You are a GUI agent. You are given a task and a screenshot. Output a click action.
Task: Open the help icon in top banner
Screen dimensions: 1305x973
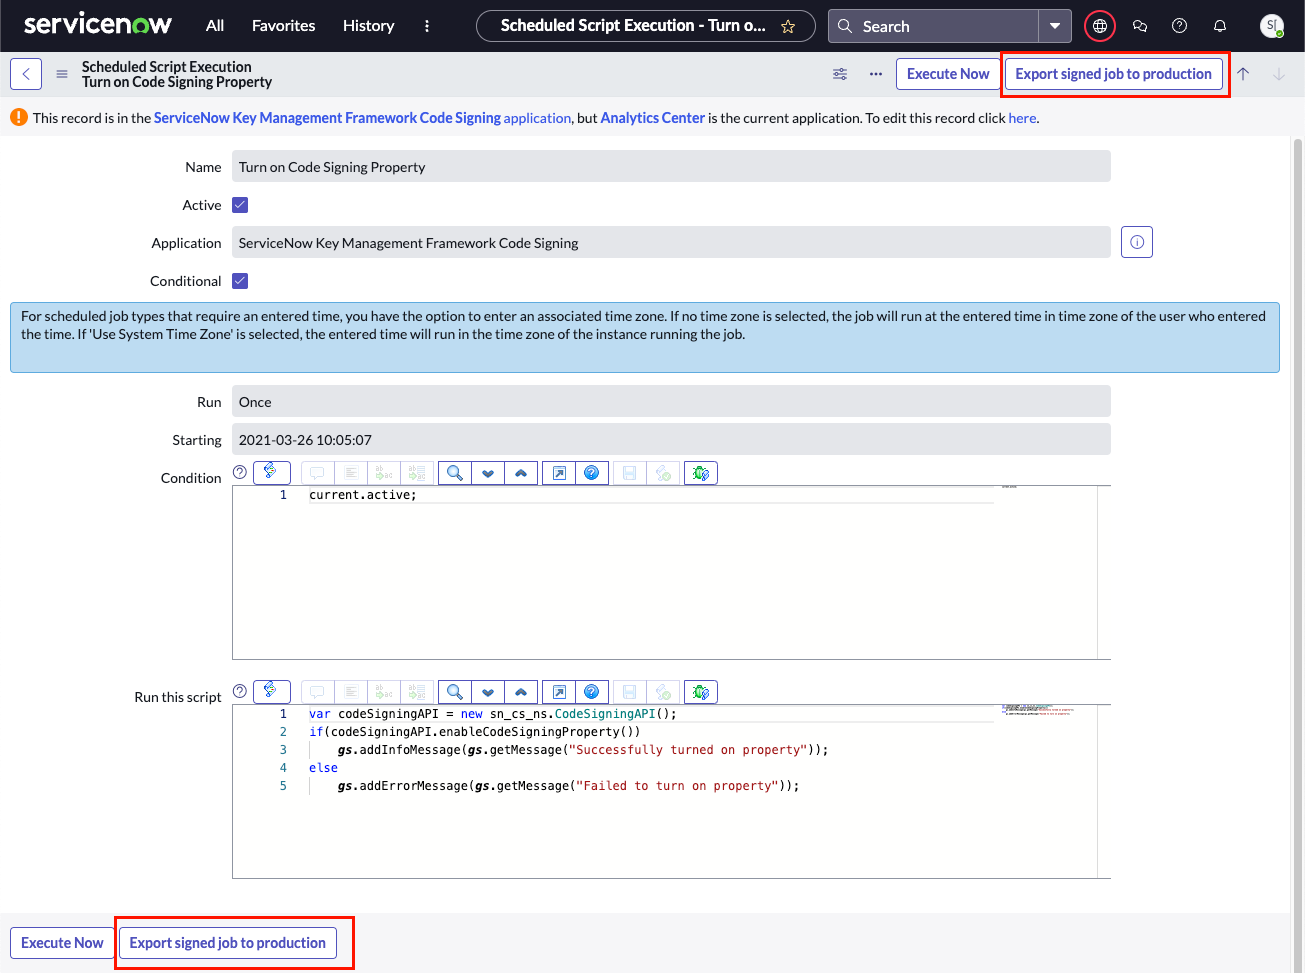tap(1180, 26)
